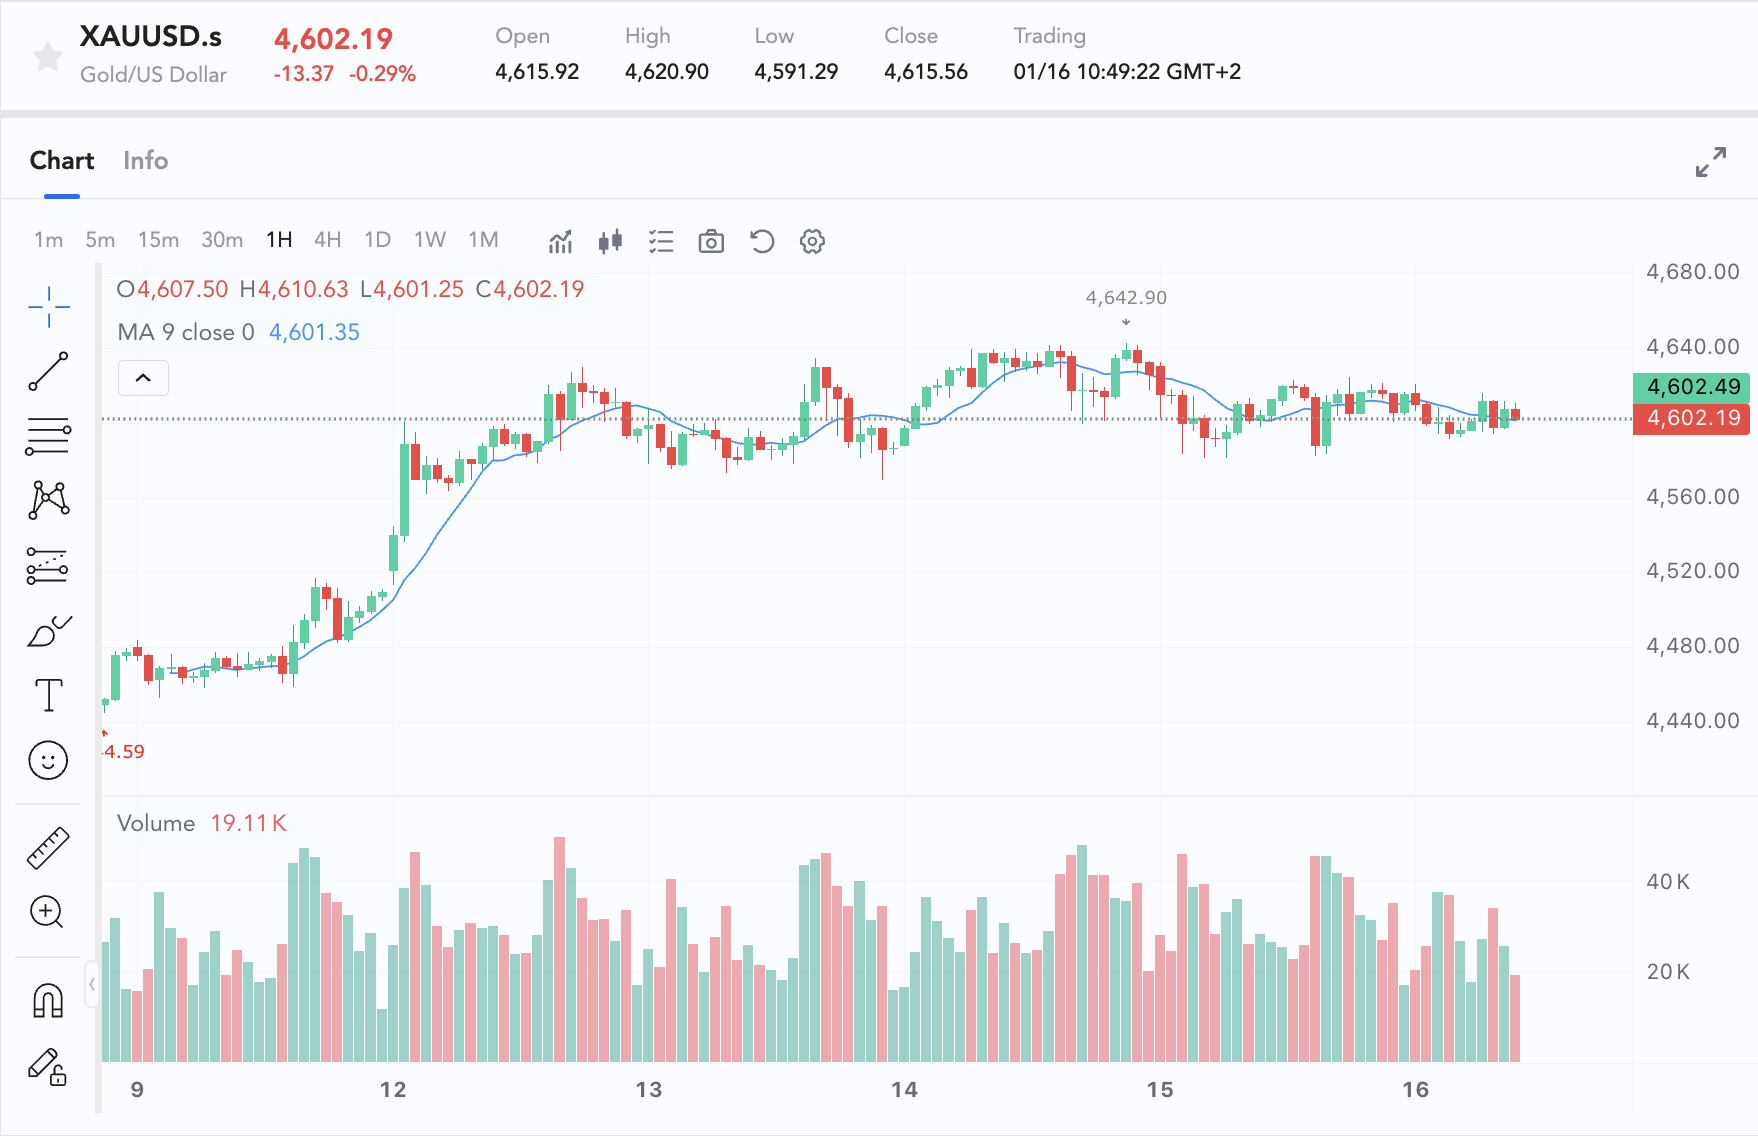
Task: Expand chart to fullscreen
Action: point(1710,161)
